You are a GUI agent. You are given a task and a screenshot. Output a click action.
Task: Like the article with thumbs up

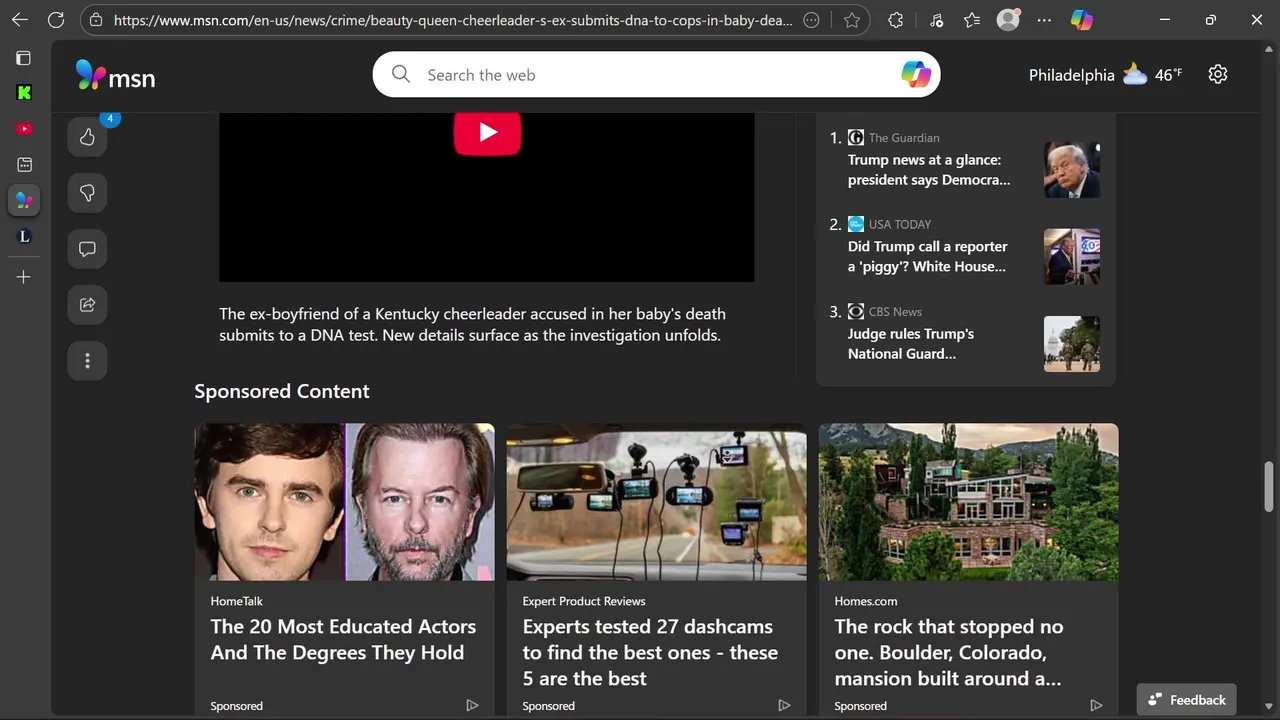coord(87,137)
